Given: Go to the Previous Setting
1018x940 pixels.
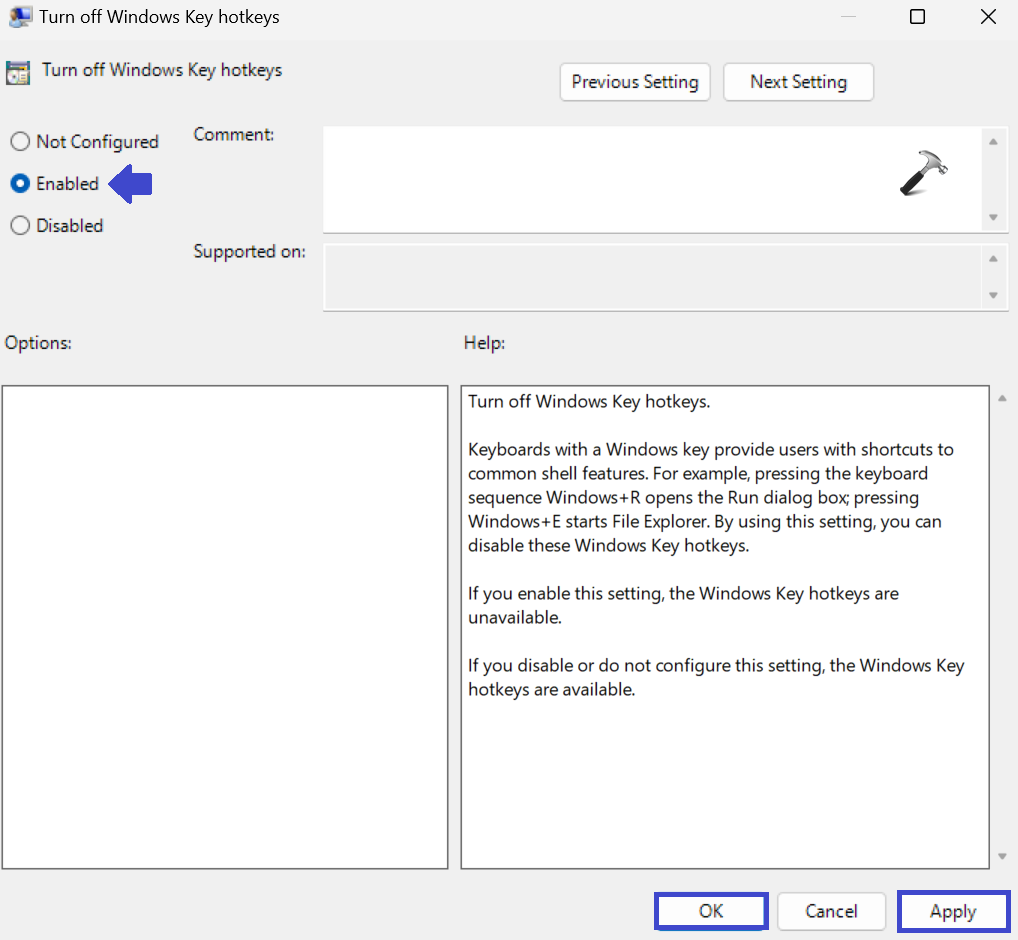Looking at the screenshot, I should tap(635, 82).
